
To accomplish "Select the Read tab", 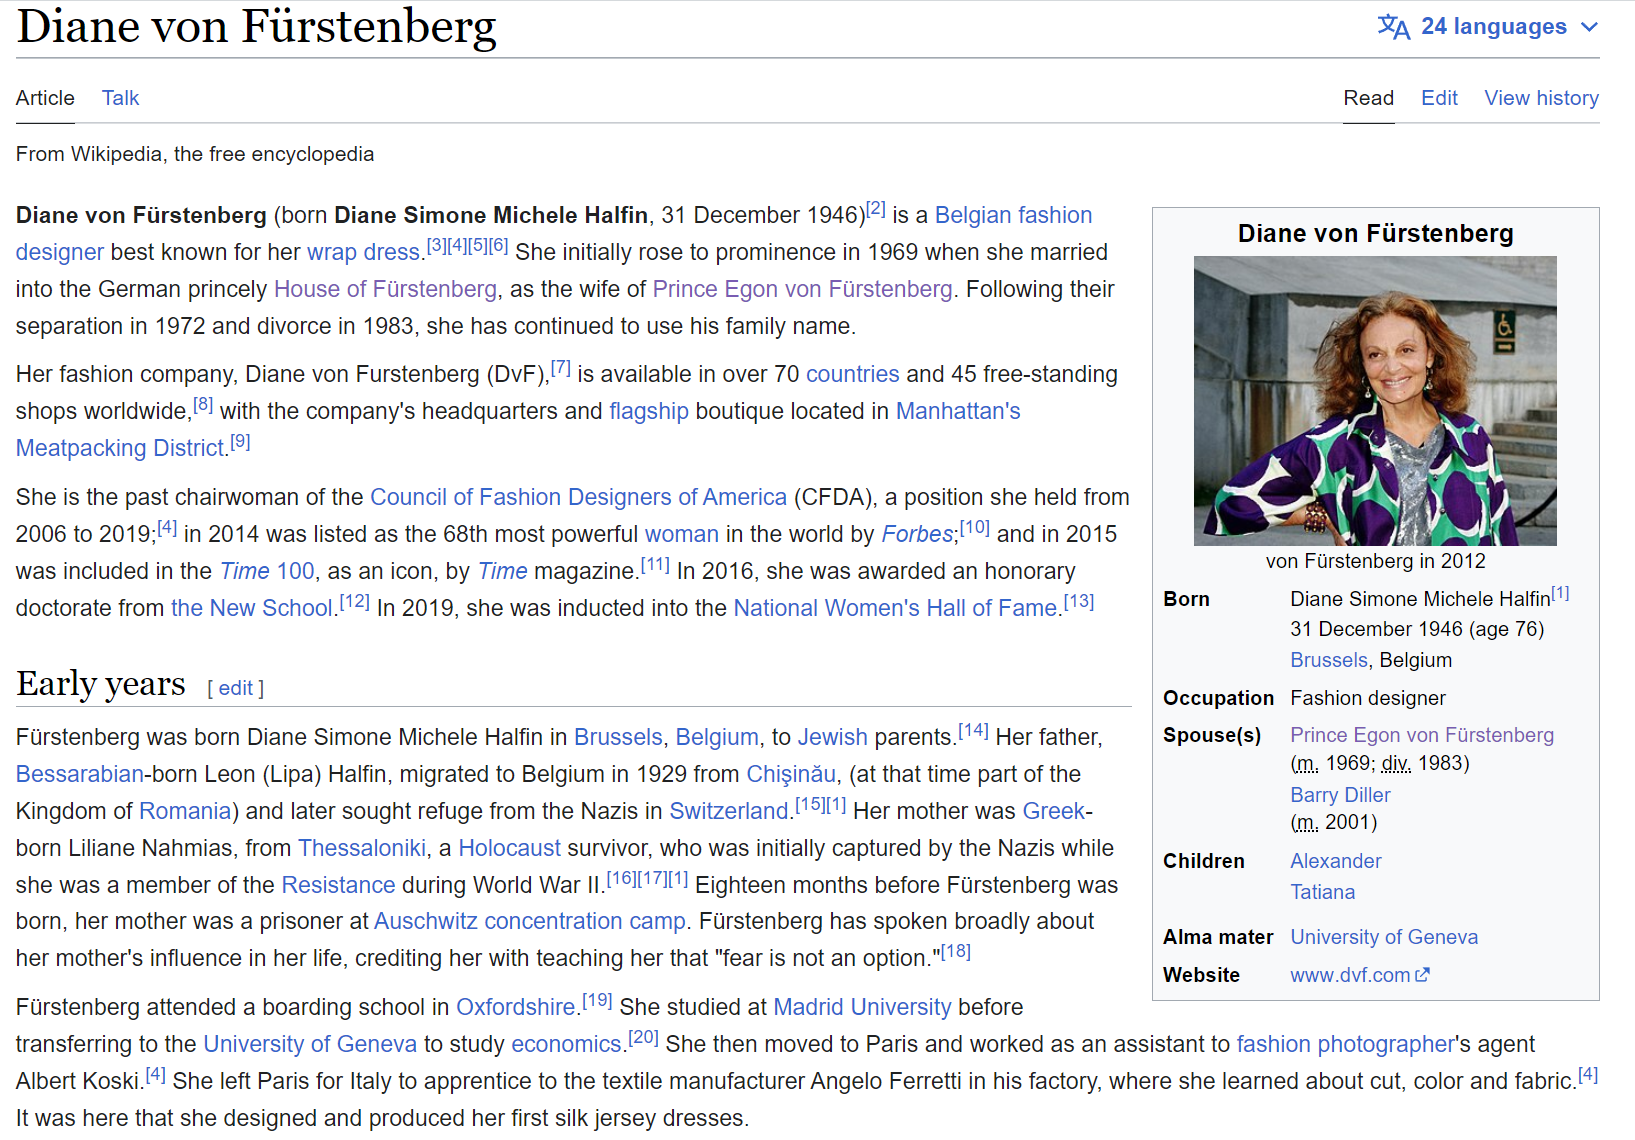I will pyautogui.click(x=1368, y=98).
